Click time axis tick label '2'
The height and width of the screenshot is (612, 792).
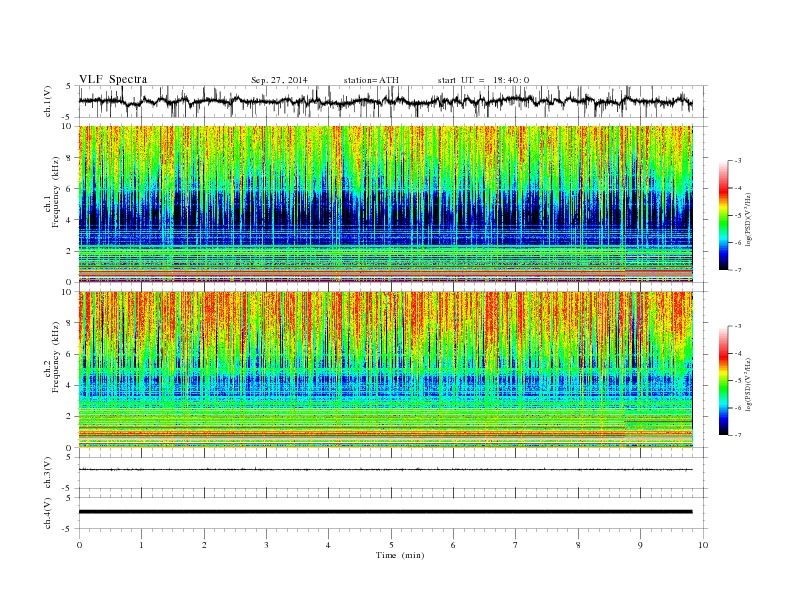click(x=204, y=545)
